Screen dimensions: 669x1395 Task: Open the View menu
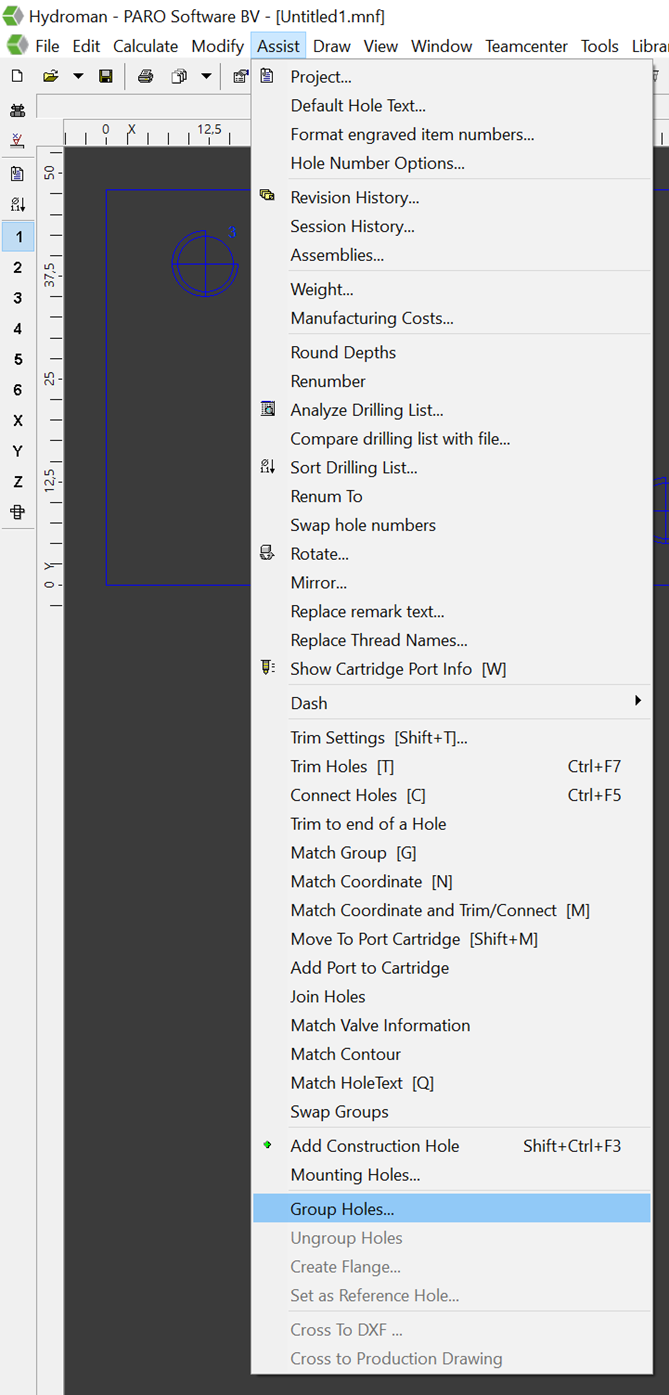tap(380, 46)
